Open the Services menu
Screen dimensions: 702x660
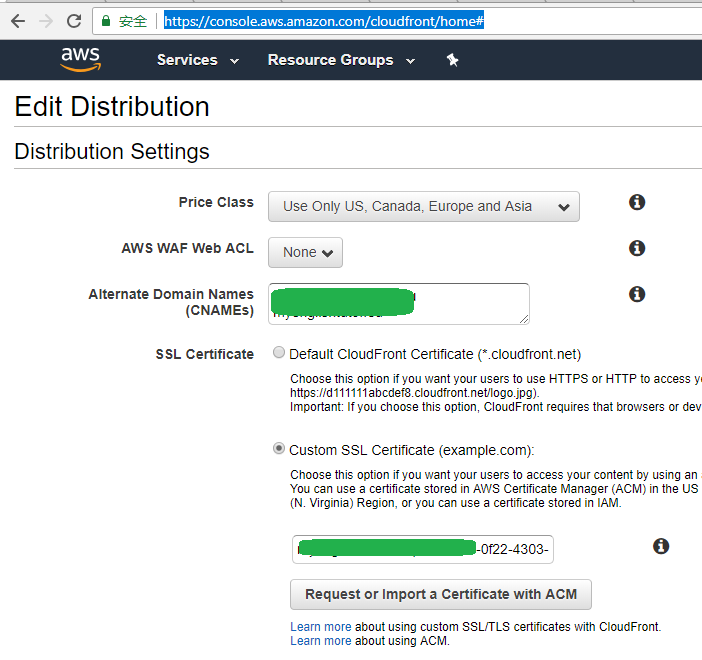coord(198,60)
